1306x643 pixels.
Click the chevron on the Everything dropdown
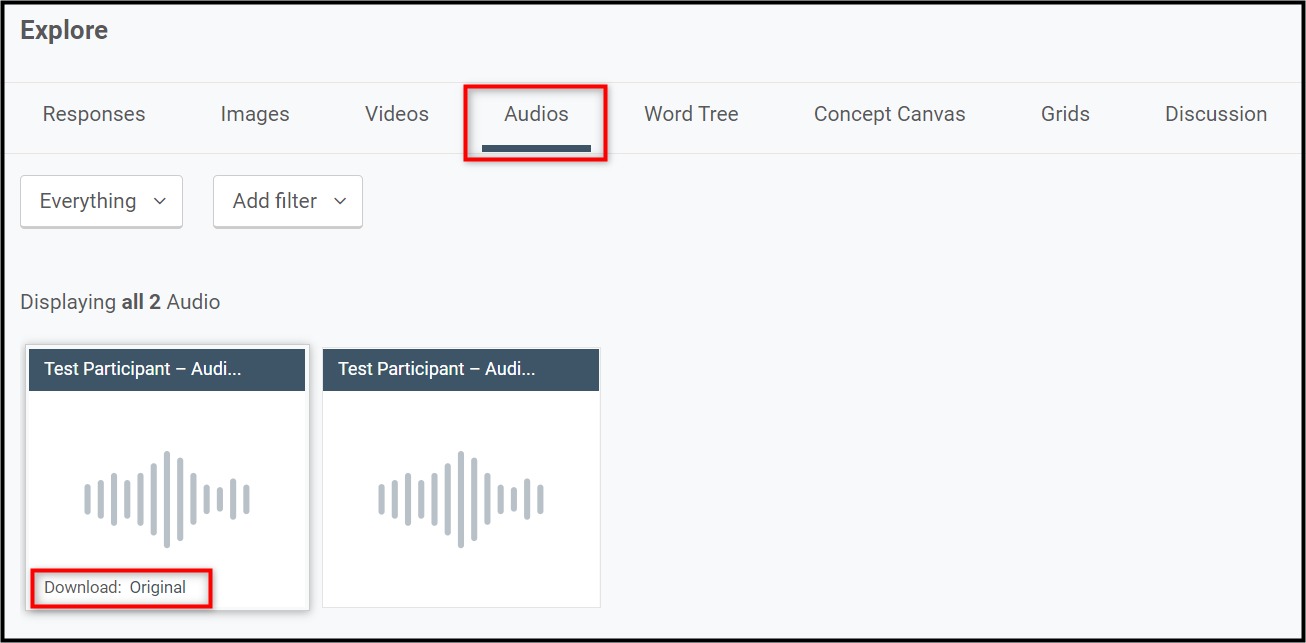(x=161, y=201)
